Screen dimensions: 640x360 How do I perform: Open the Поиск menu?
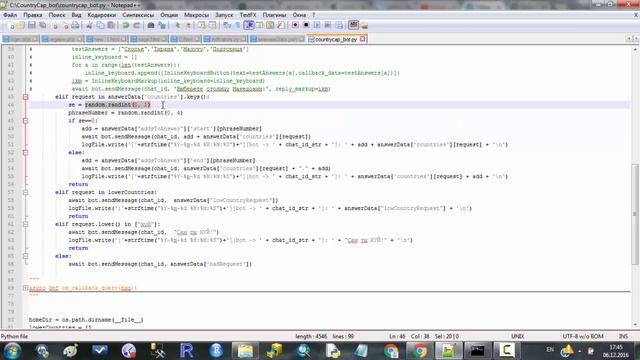(x=57, y=15)
